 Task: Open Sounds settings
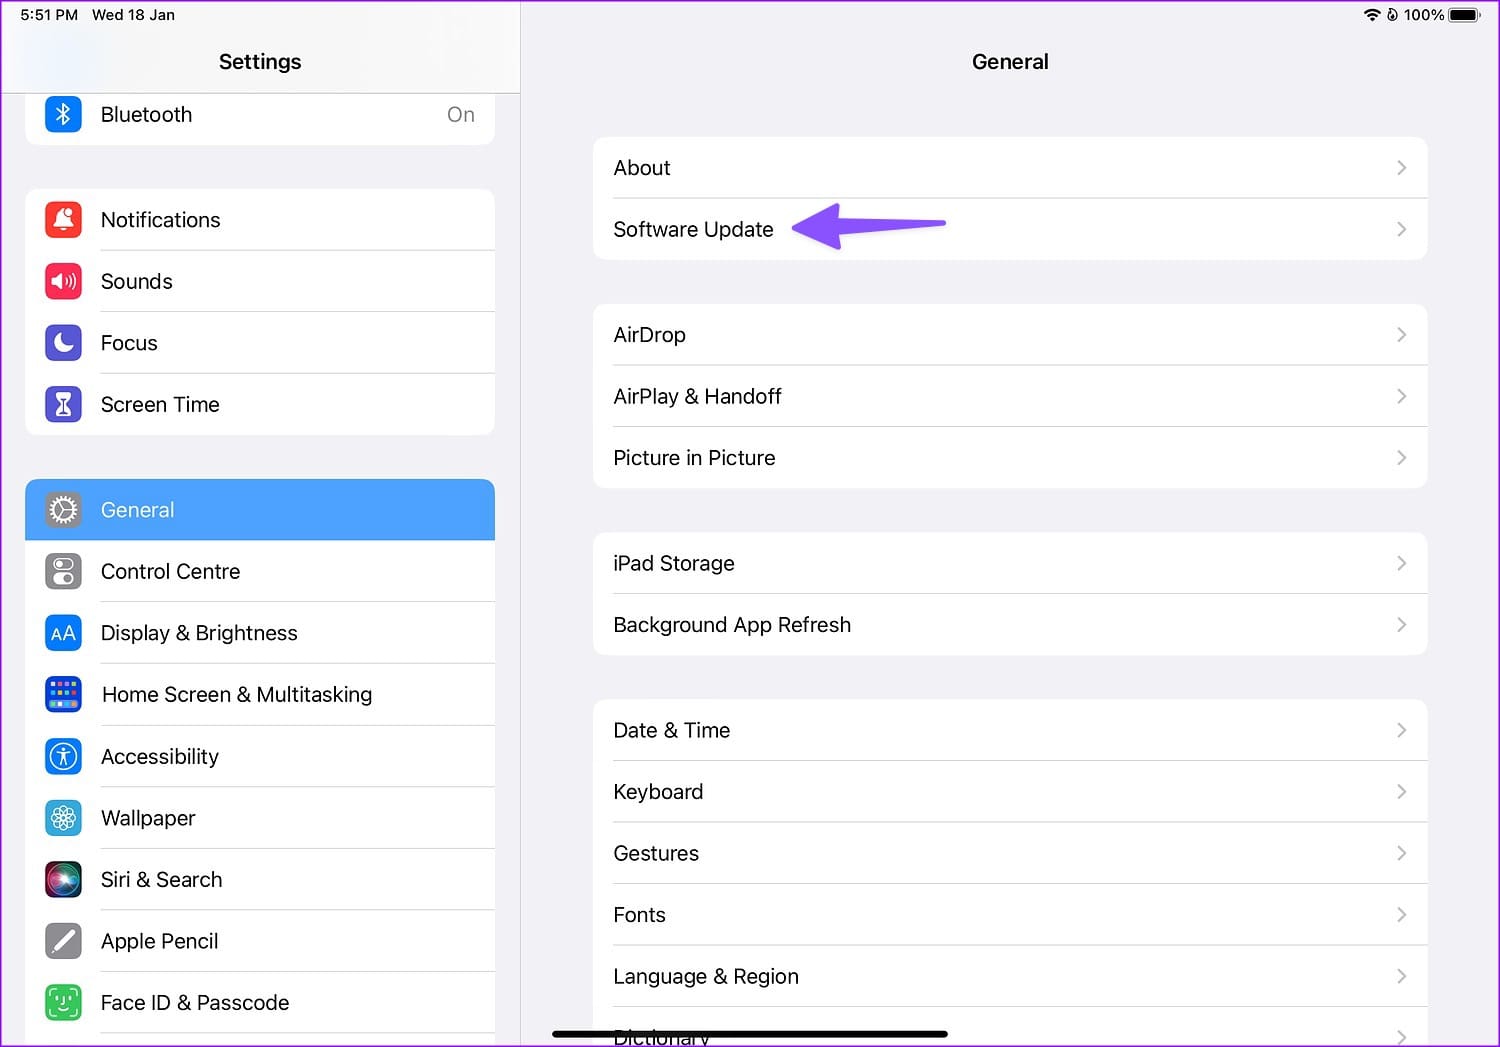pos(260,282)
